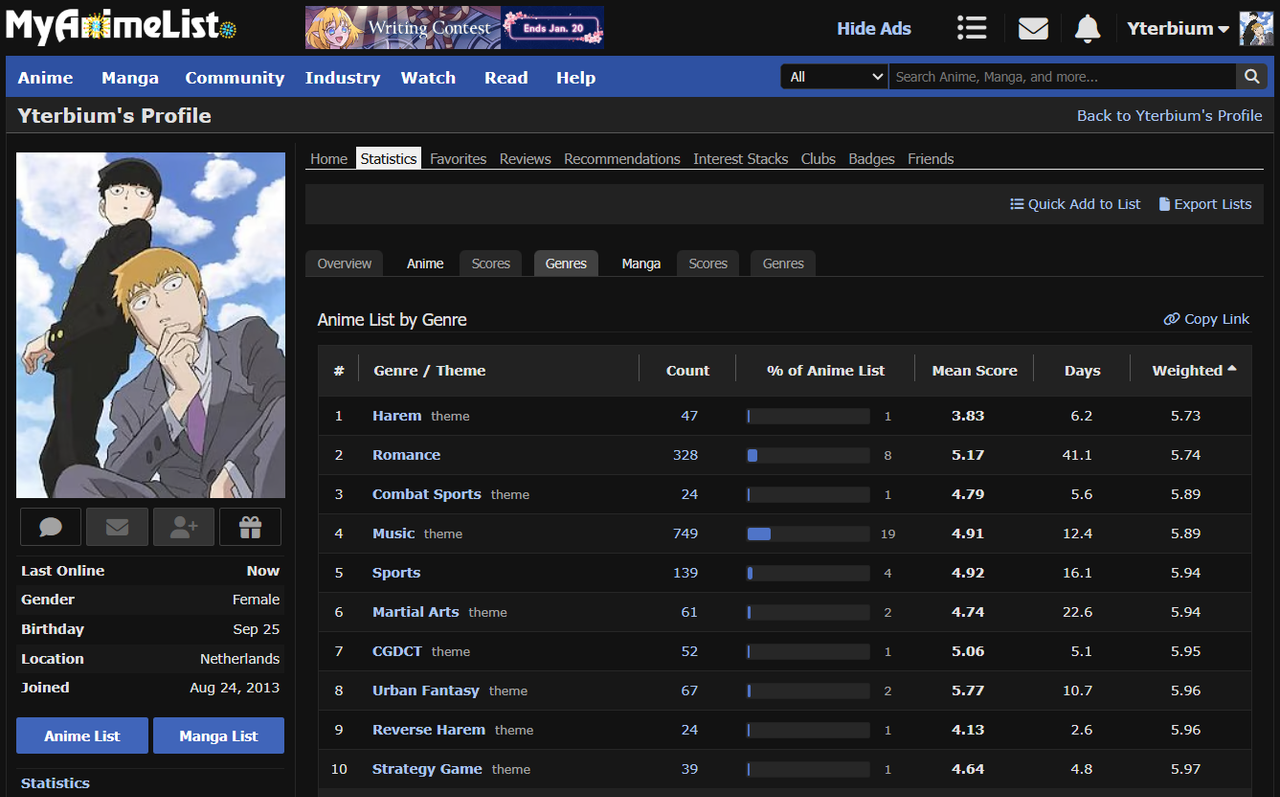Open the Watch navigation menu

coord(428,77)
